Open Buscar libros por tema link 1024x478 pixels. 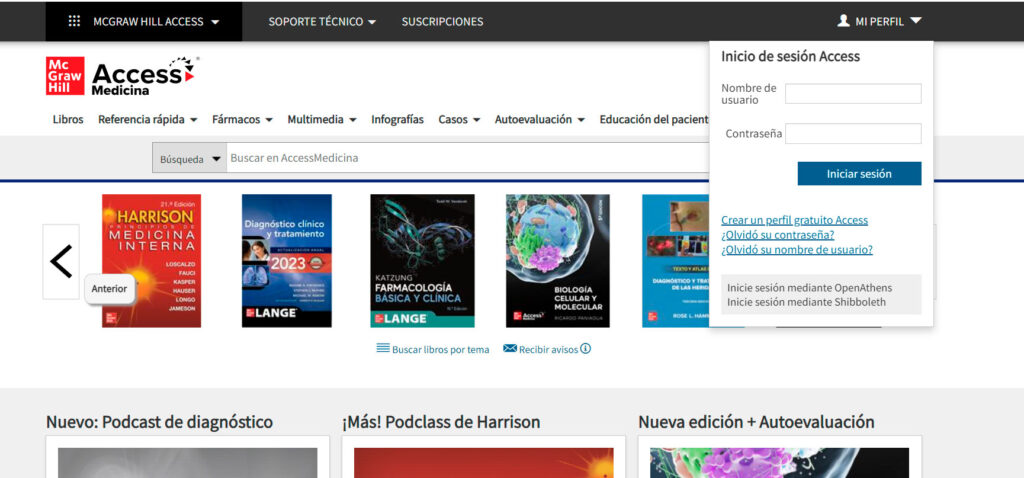click(x=440, y=349)
